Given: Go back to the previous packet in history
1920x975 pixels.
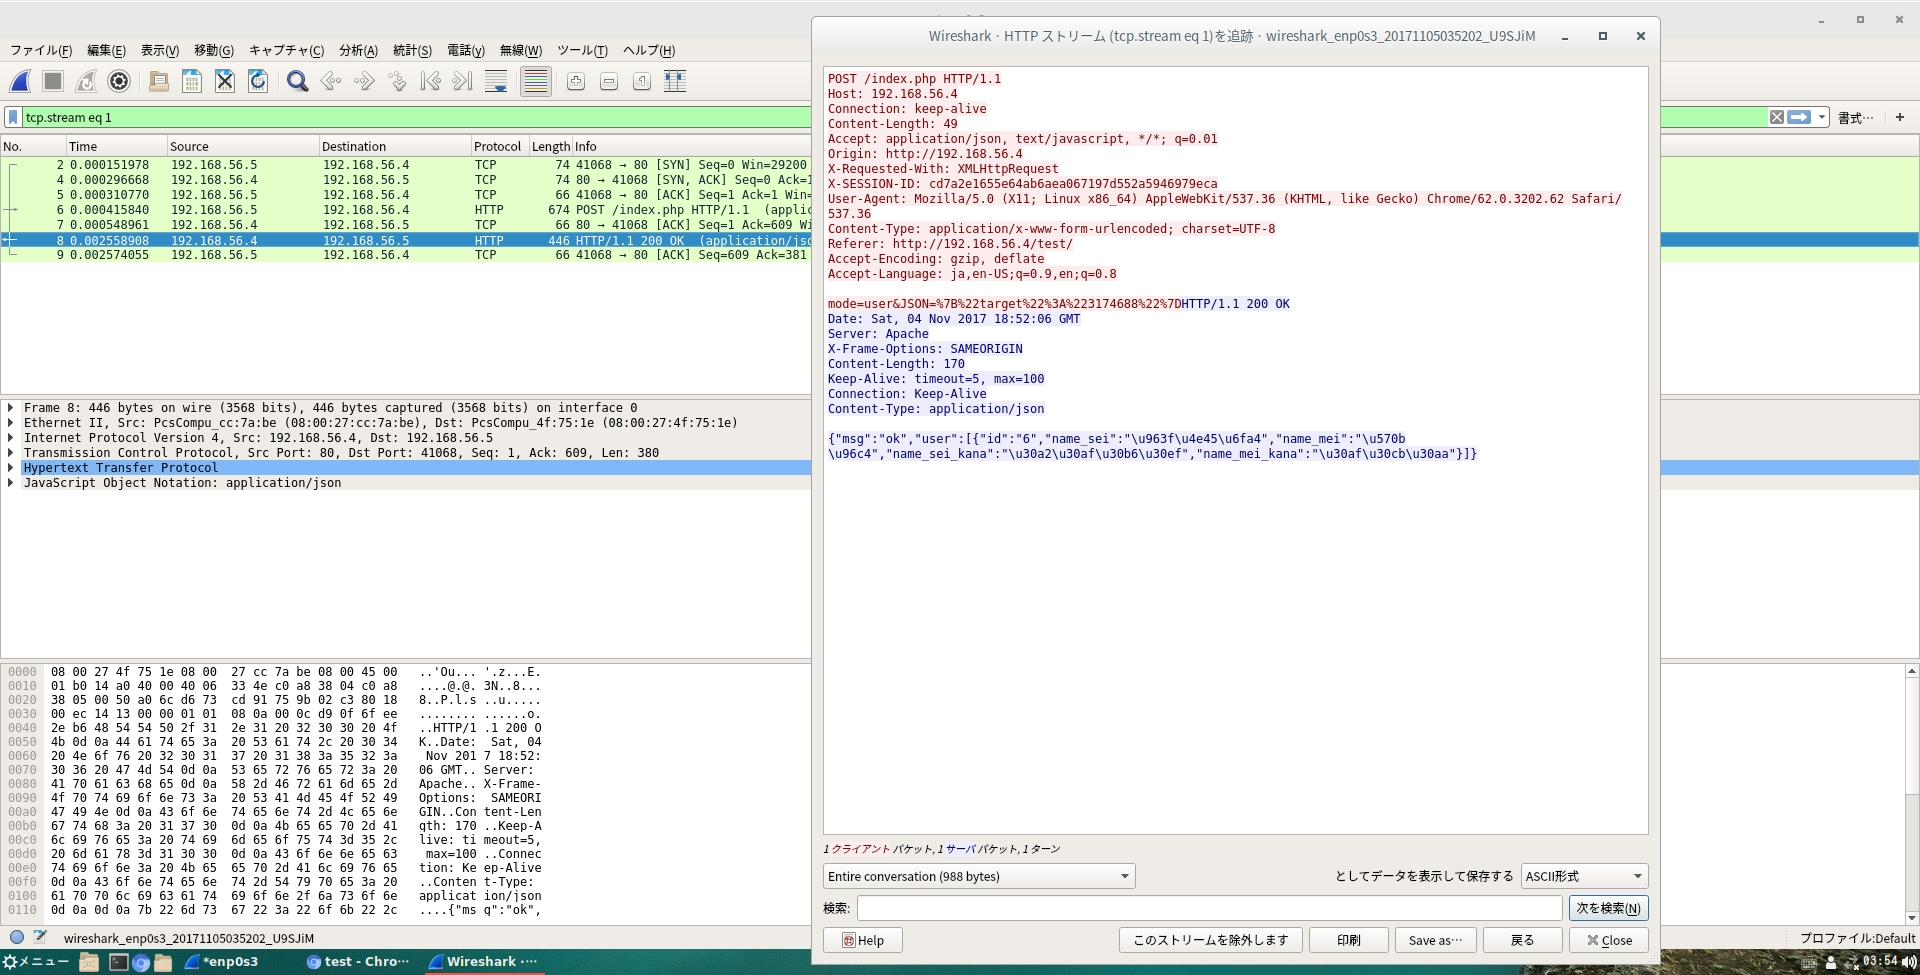Looking at the screenshot, I should 330,82.
